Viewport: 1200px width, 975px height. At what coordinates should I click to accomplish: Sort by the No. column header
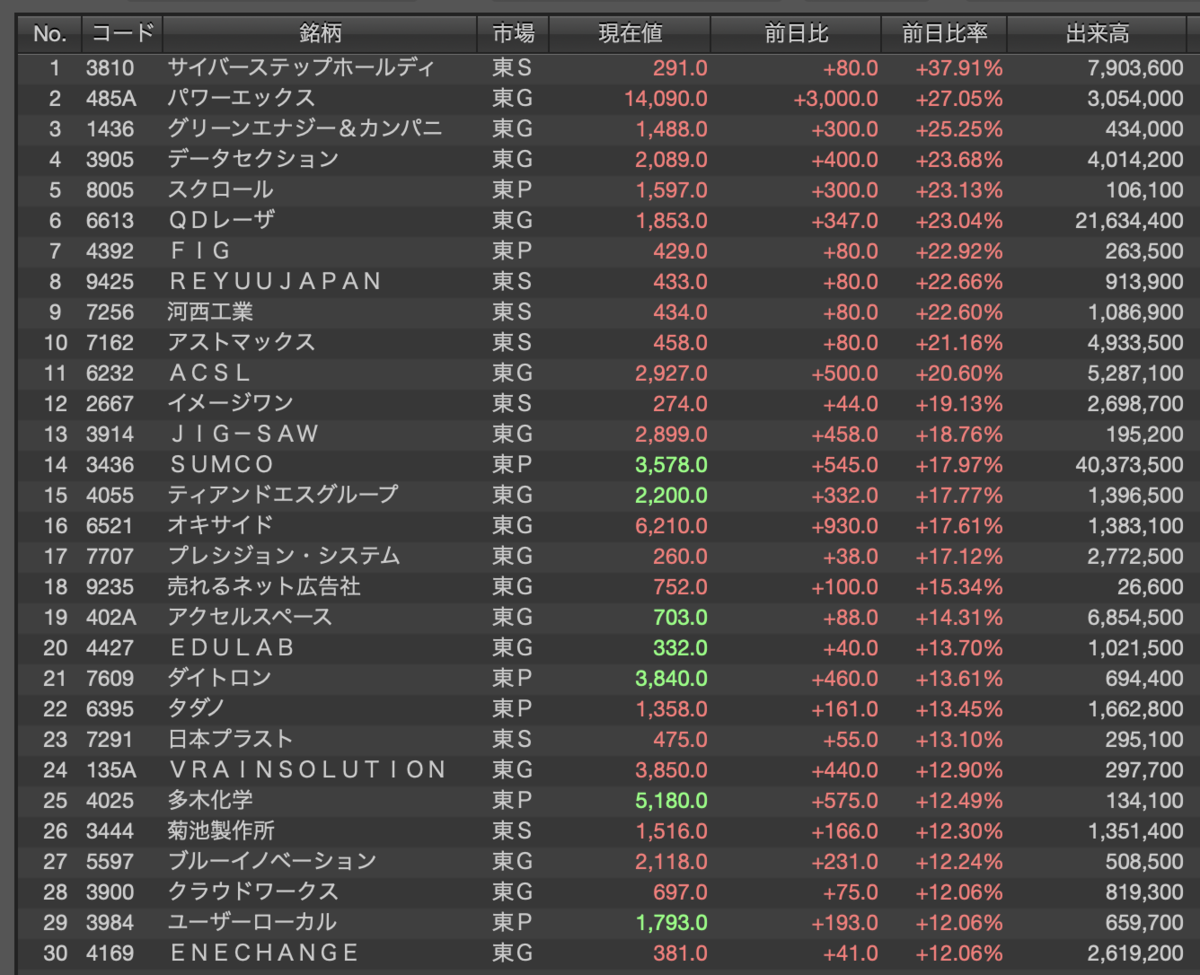pos(49,34)
